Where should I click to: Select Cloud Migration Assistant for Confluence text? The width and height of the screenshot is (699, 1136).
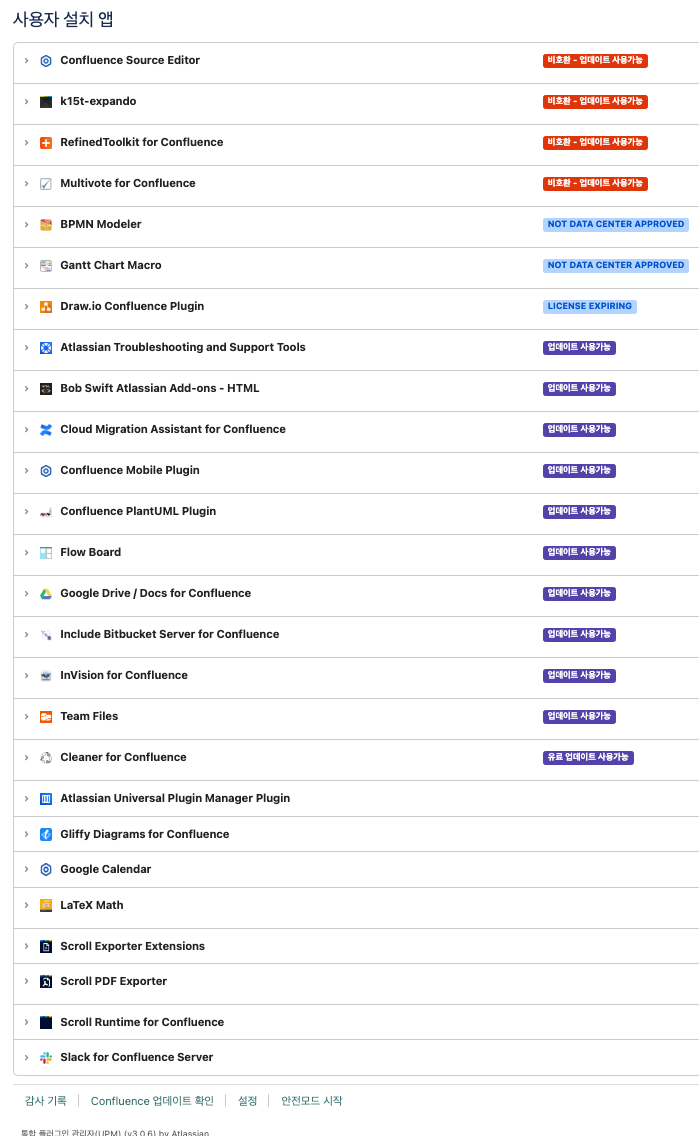point(173,429)
